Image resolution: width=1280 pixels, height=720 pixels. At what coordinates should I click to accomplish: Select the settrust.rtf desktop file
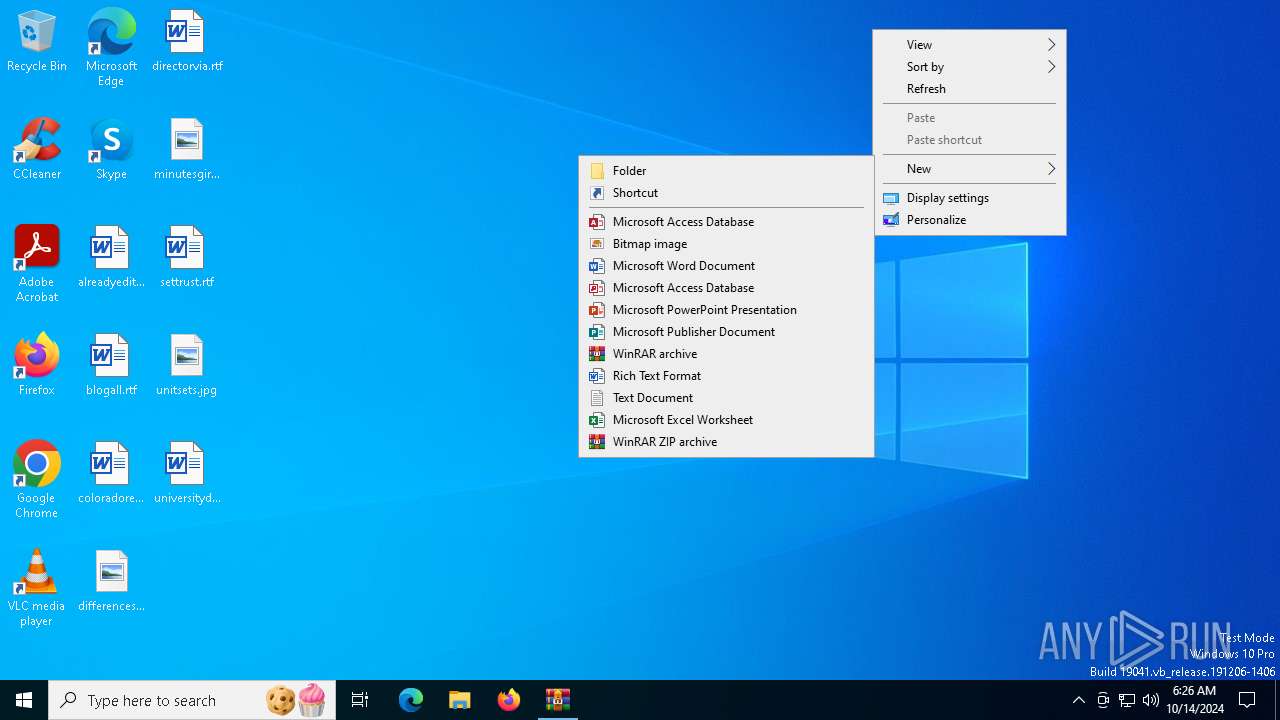(187, 258)
